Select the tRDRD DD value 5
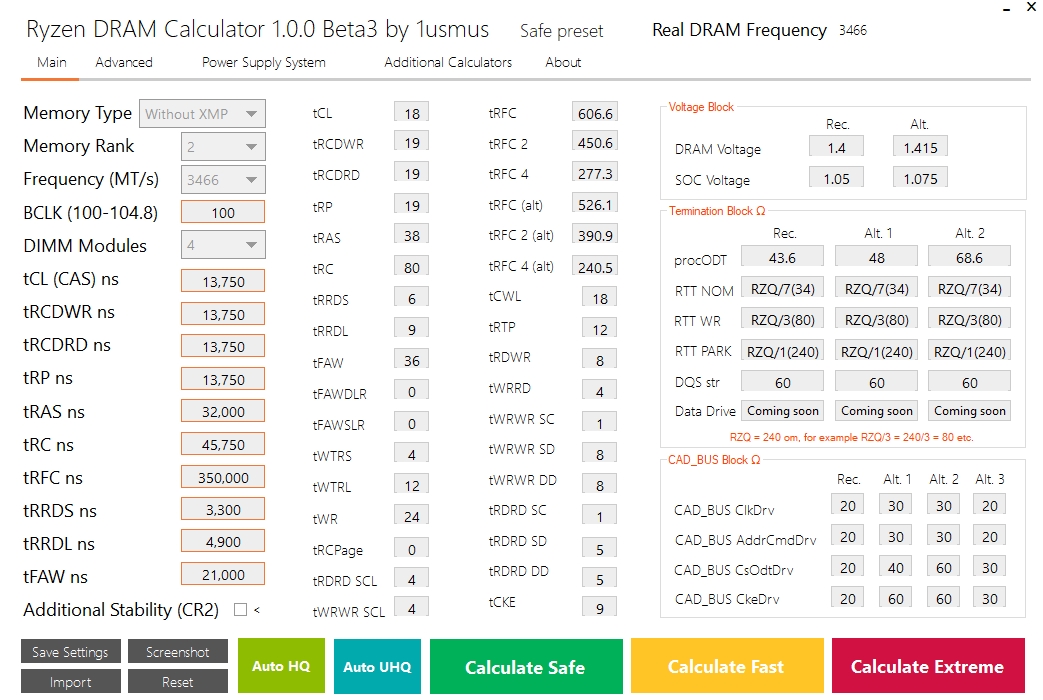This screenshot has height=700, width=1043. click(599, 580)
